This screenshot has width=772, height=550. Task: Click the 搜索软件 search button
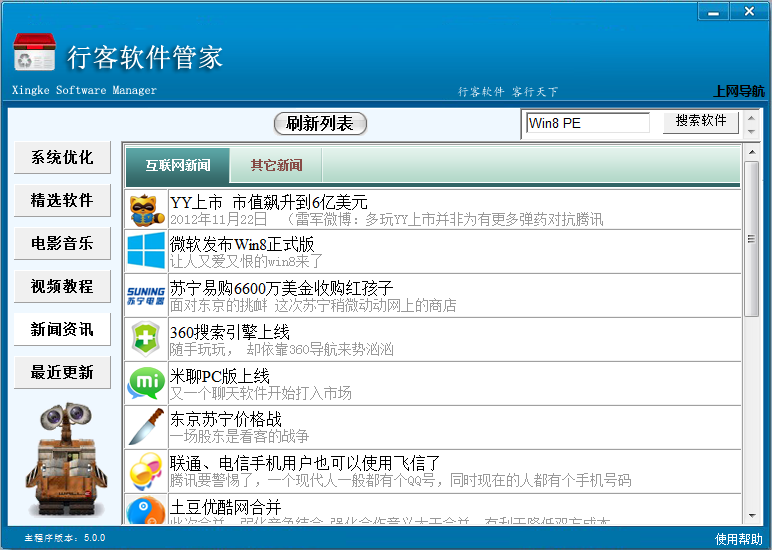(x=701, y=122)
